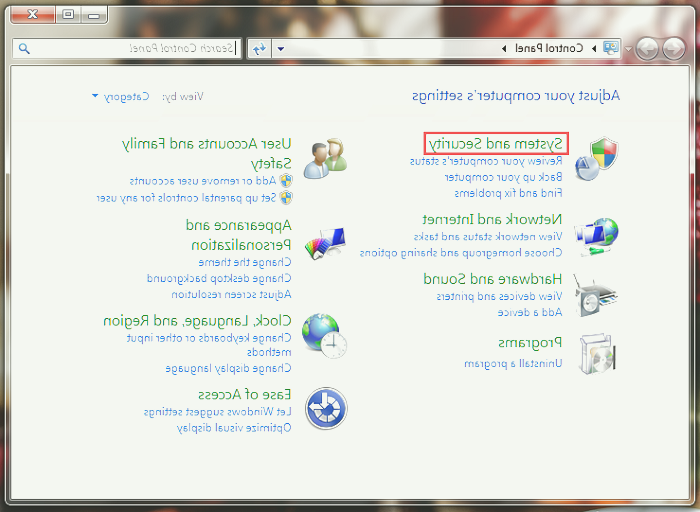700x512 pixels.
Task: Click the Ease of Access icon
Action: 325,408
